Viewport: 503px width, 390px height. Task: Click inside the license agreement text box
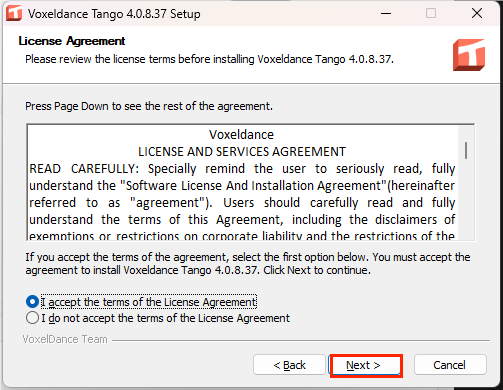[251, 182]
